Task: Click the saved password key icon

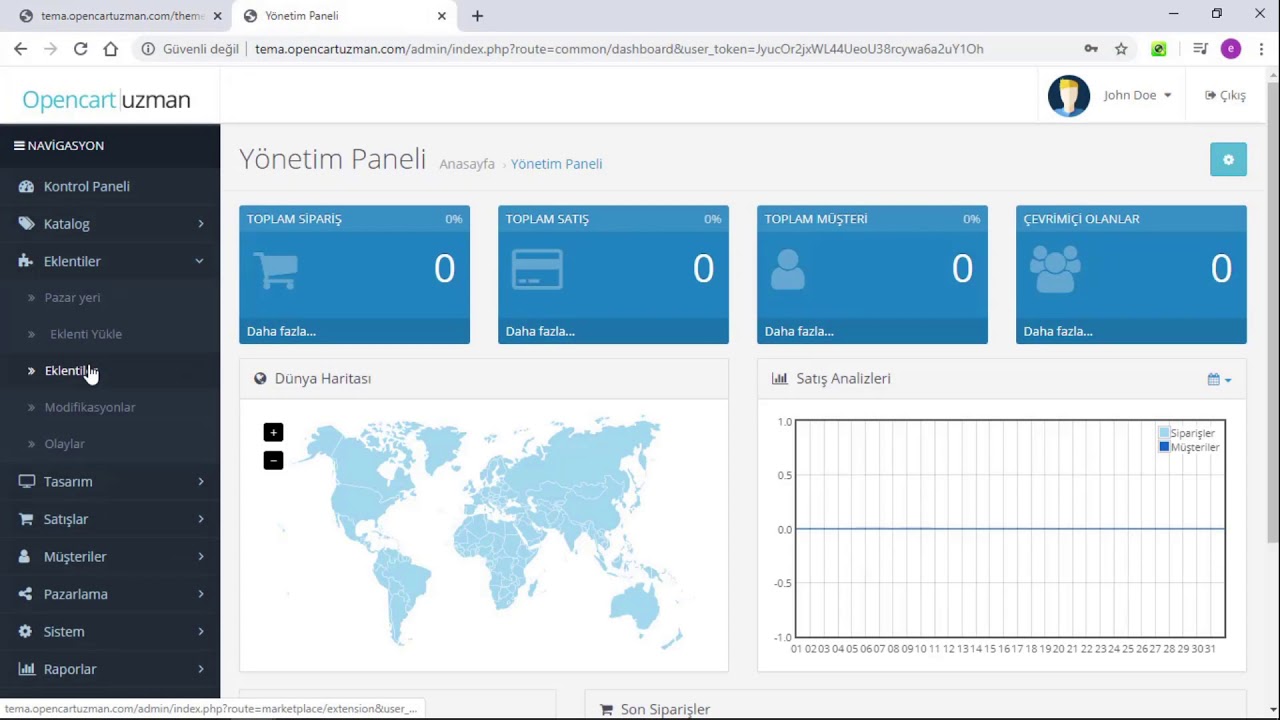Action: click(x=1091, y=49)
